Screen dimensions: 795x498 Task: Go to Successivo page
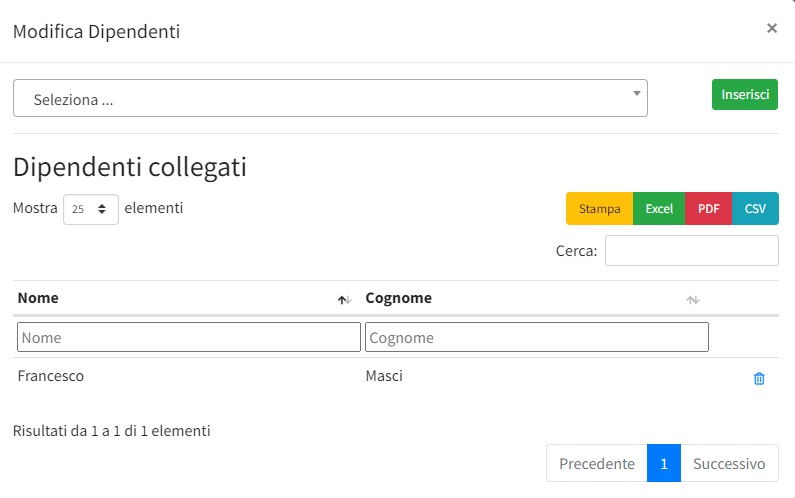coord(729,464)
